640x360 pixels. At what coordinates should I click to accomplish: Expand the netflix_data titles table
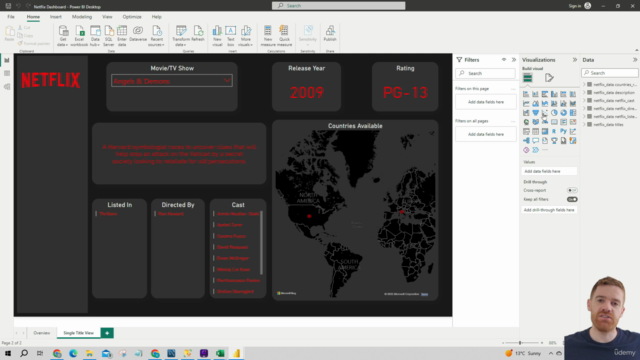tap(584, 124)
